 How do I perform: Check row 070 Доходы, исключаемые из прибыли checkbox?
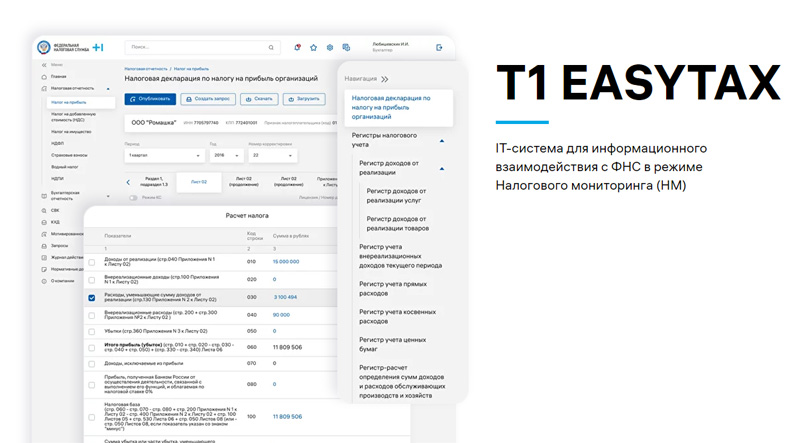(x=92, y=364)
